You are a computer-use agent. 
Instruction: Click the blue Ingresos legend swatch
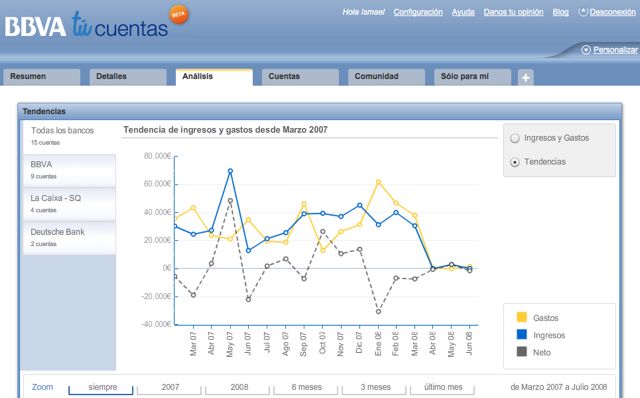(x=522, y=334)
